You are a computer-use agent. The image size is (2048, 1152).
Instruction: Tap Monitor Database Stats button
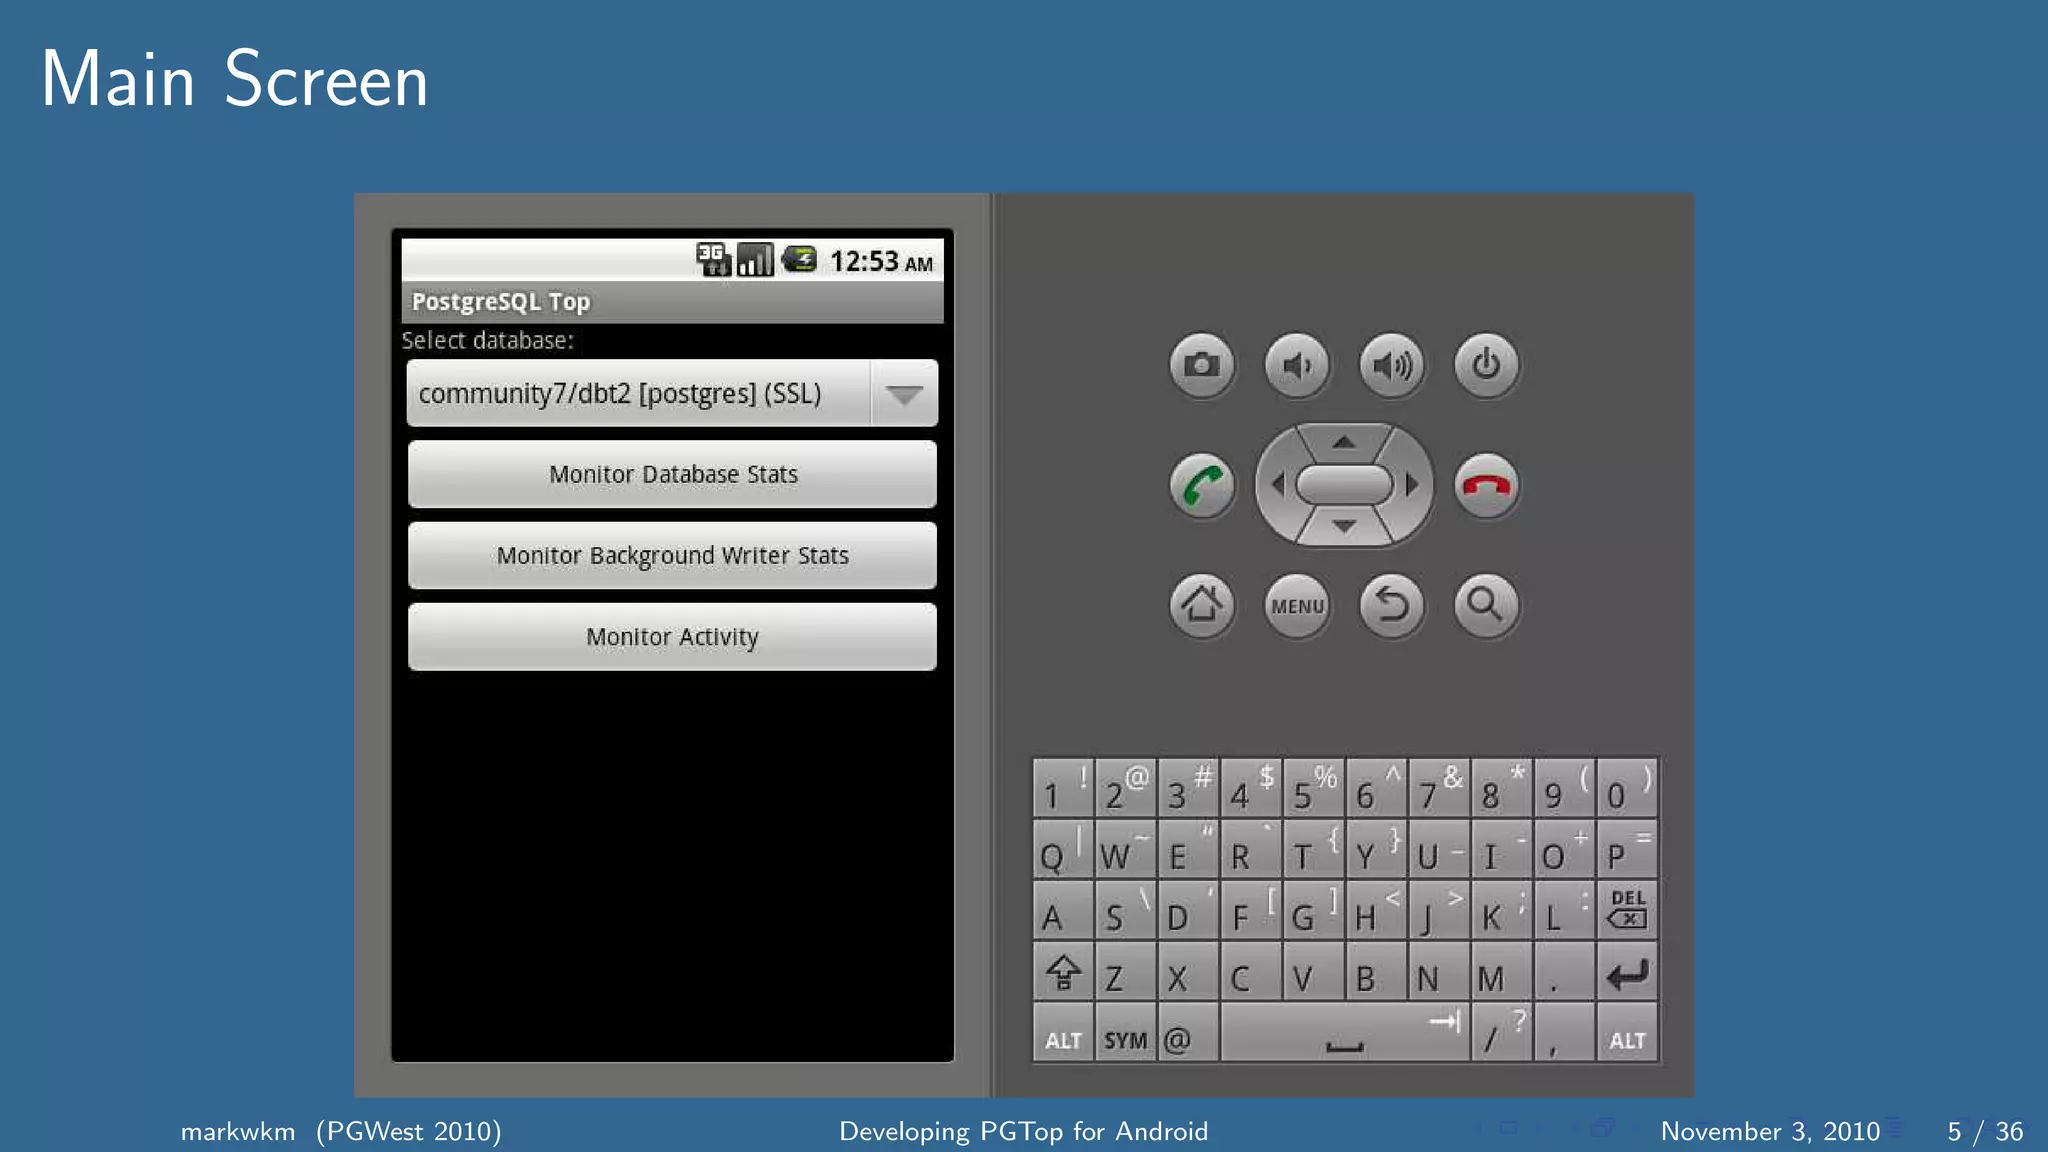(672, 474)
